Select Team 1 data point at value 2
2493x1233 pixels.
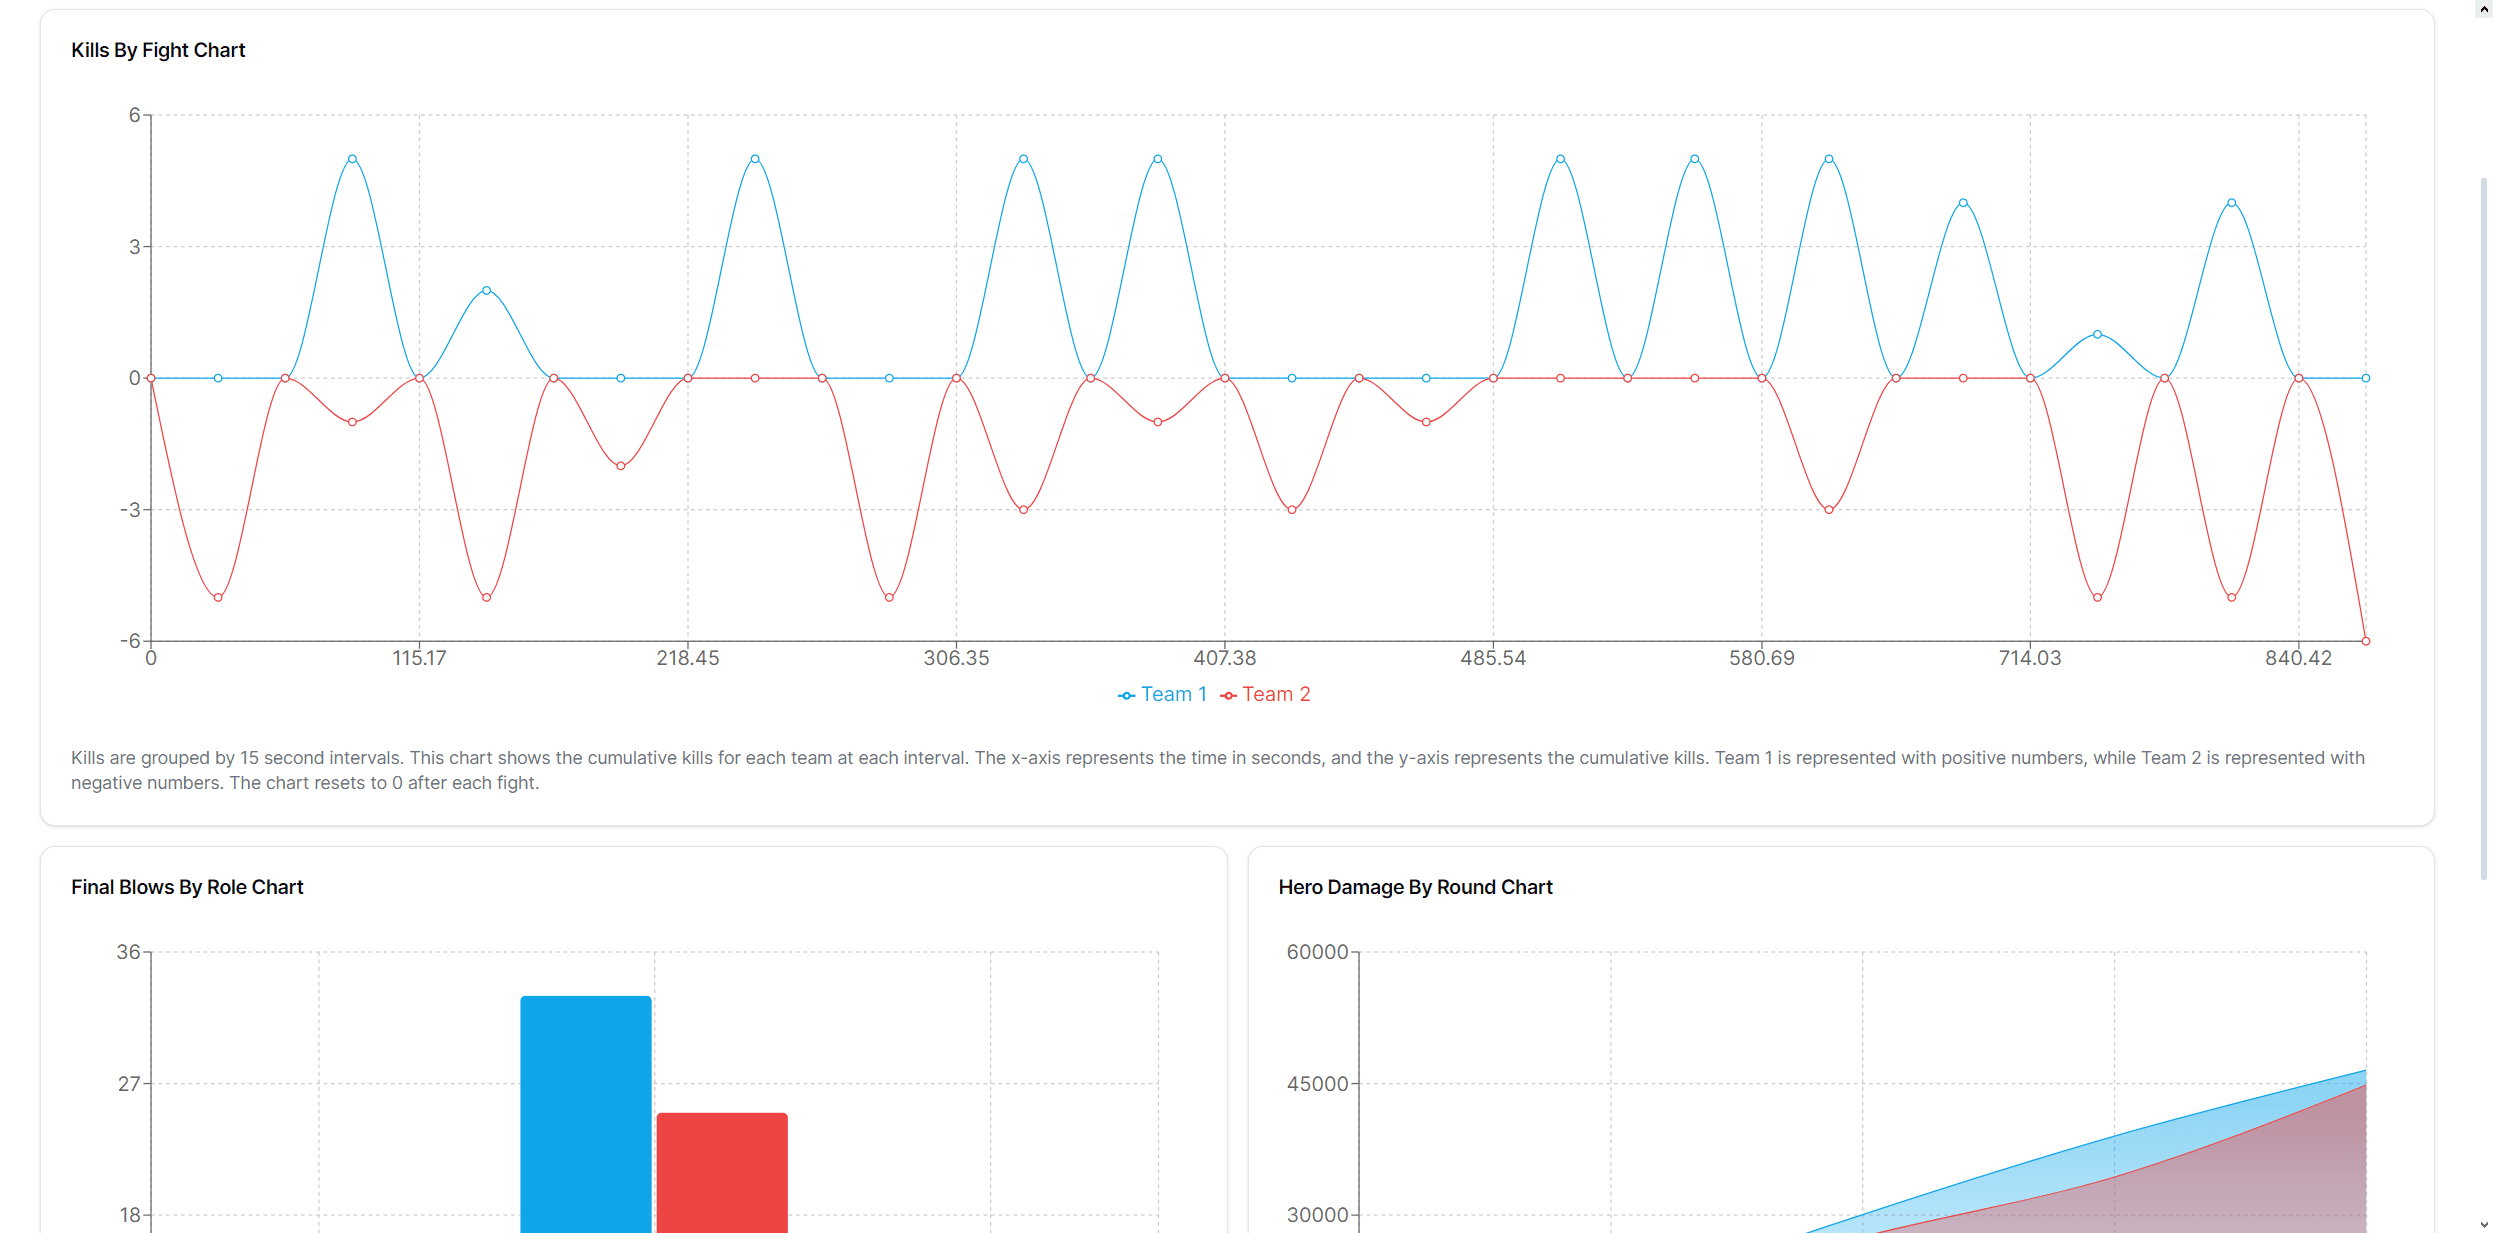pyautogui.click(x=487, y=290)
